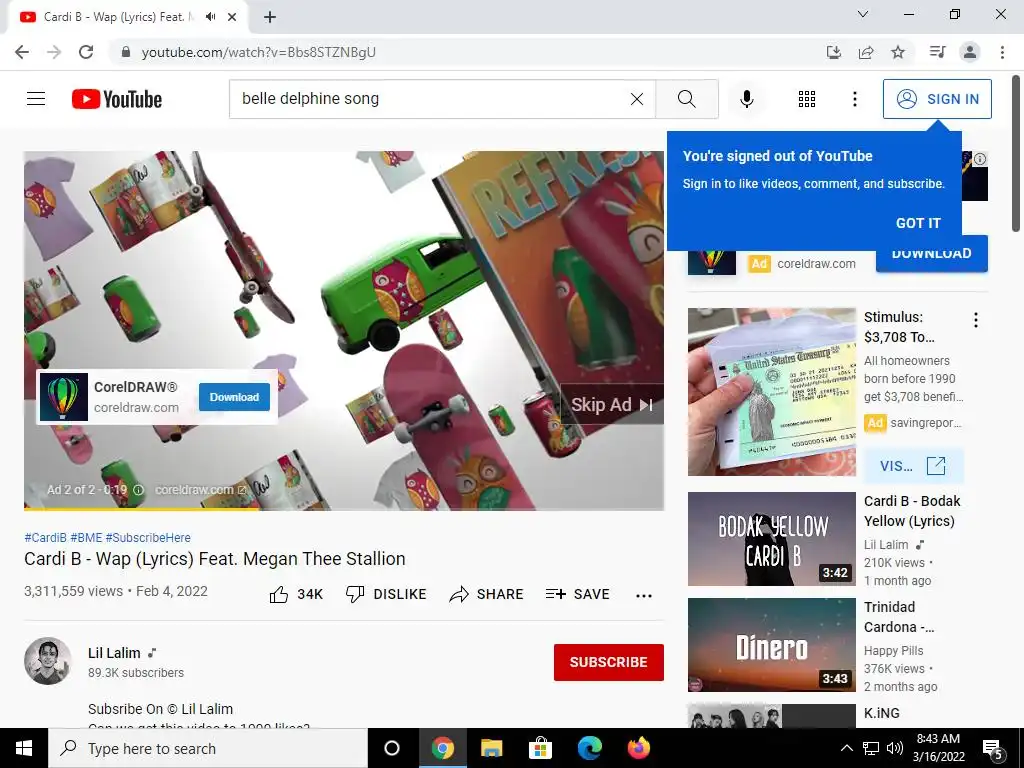Dislike the video with thumbs-down
1024x768 pixels.
click(386, 594)
